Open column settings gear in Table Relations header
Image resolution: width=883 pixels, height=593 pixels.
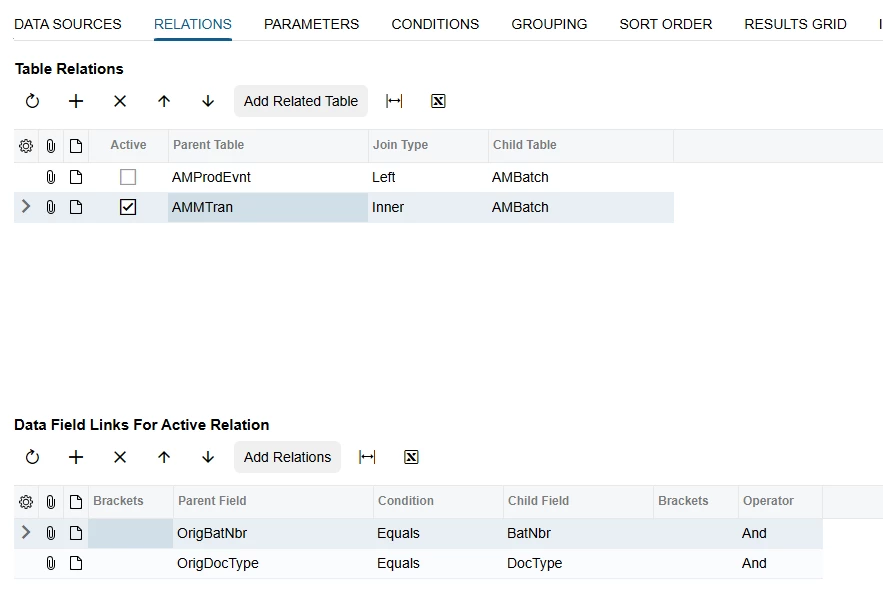click(x=26, y=146)
